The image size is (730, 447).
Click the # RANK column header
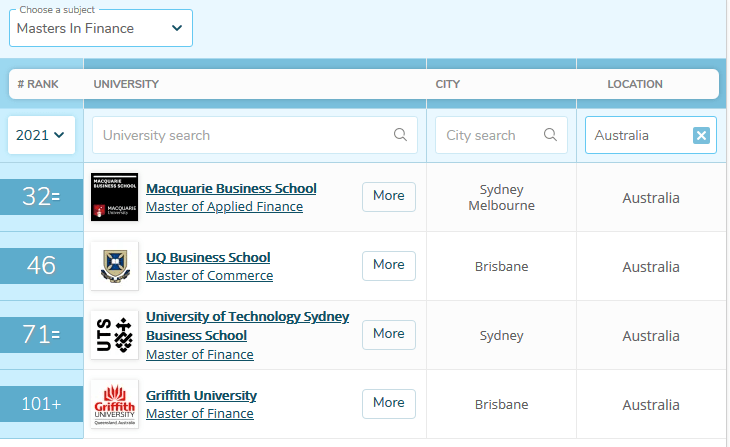point(38,84)
